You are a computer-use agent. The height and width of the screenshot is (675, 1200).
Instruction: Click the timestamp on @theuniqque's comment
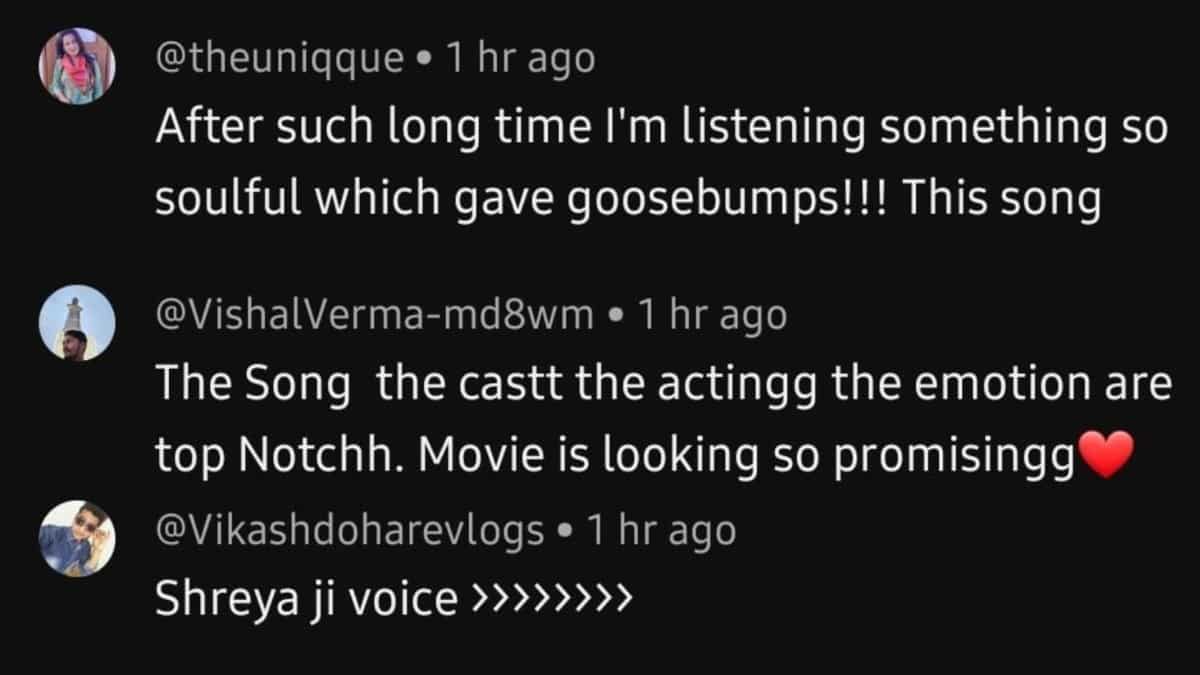coord(520,60)
